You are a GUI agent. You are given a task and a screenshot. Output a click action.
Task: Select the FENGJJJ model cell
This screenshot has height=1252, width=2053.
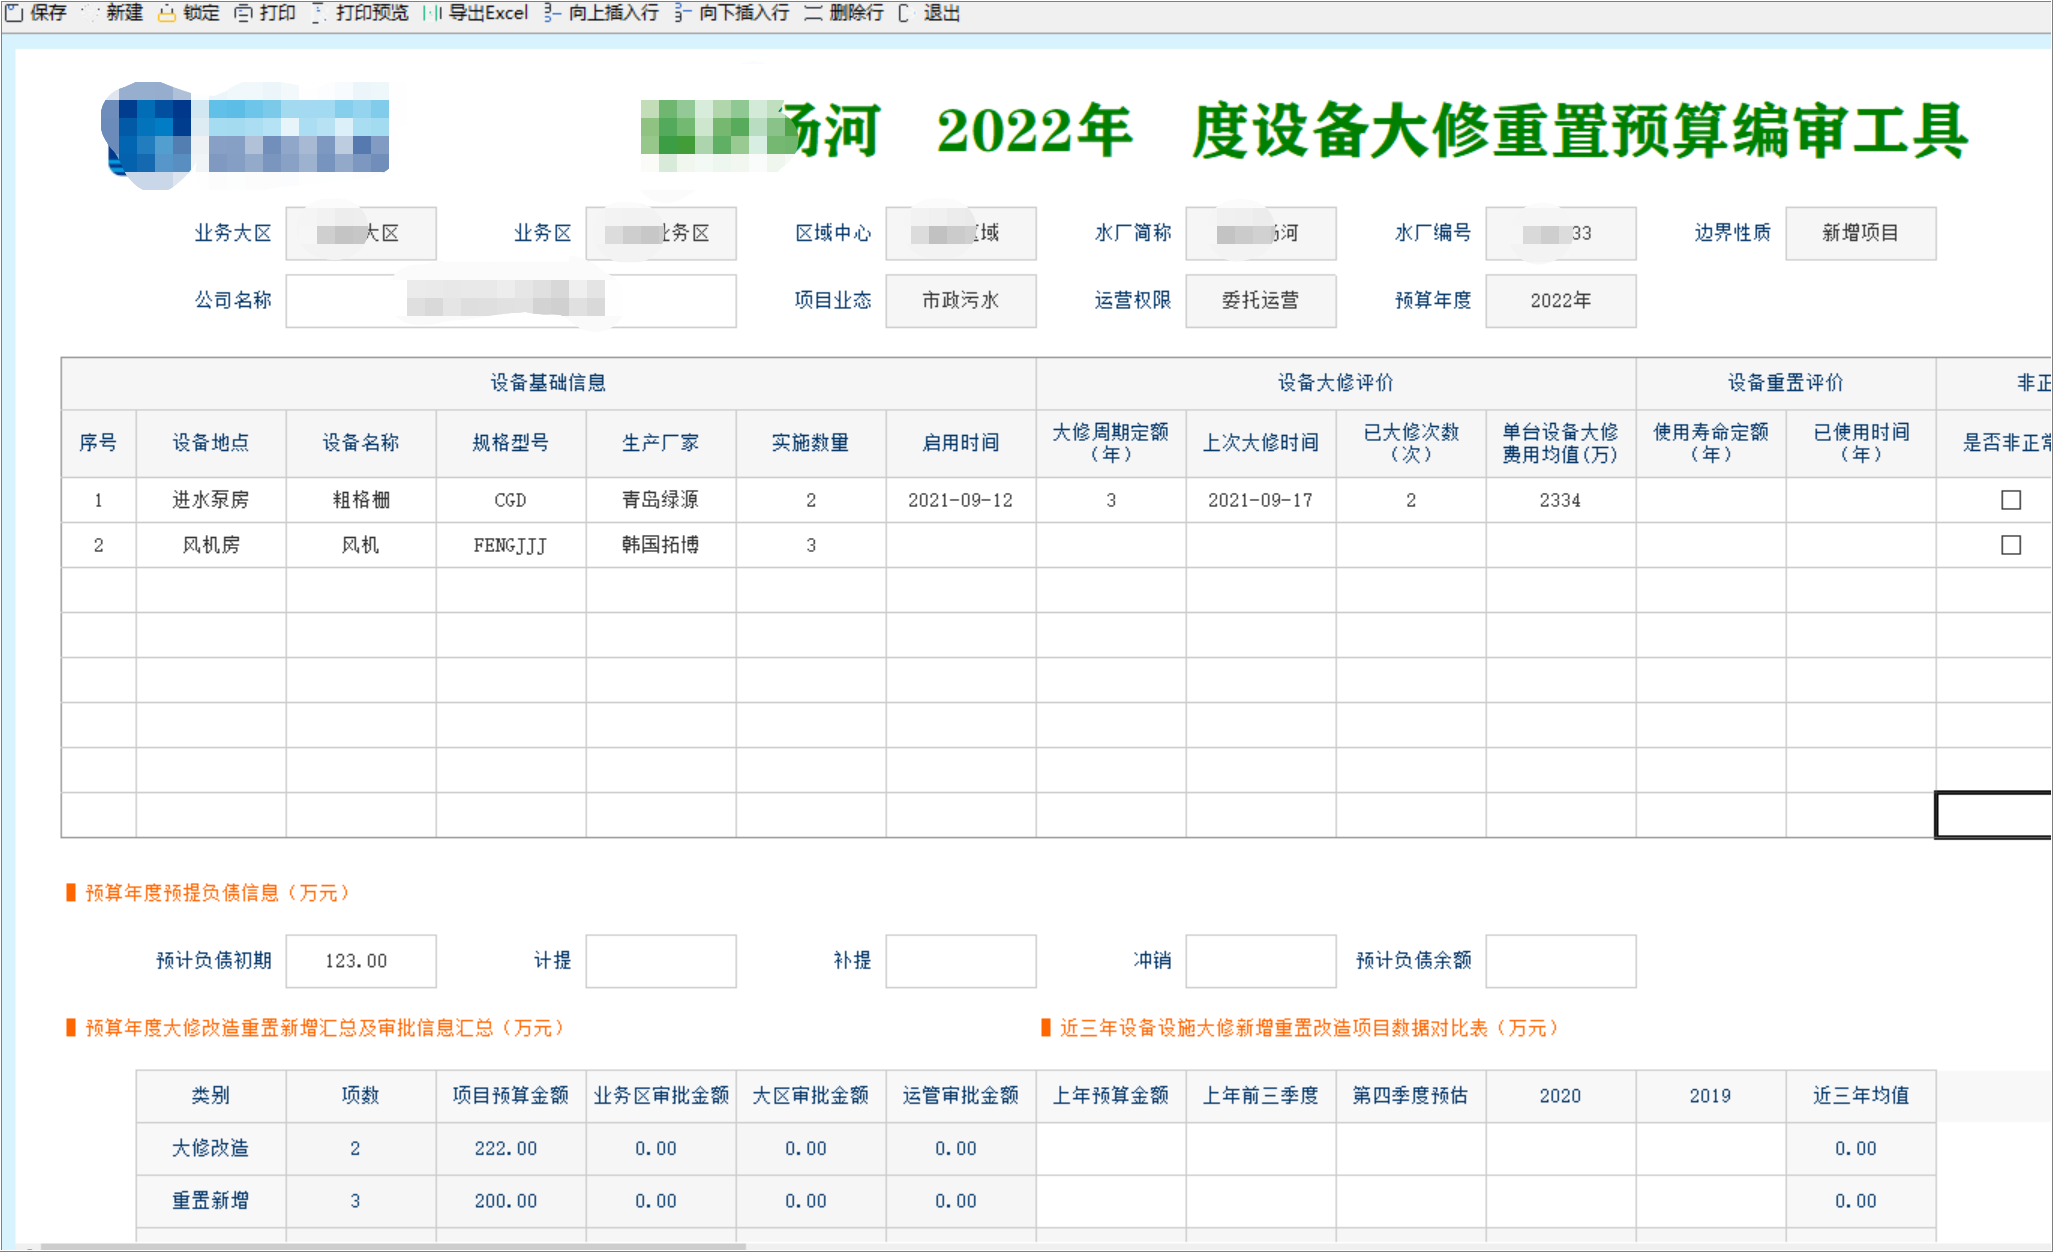511,545
